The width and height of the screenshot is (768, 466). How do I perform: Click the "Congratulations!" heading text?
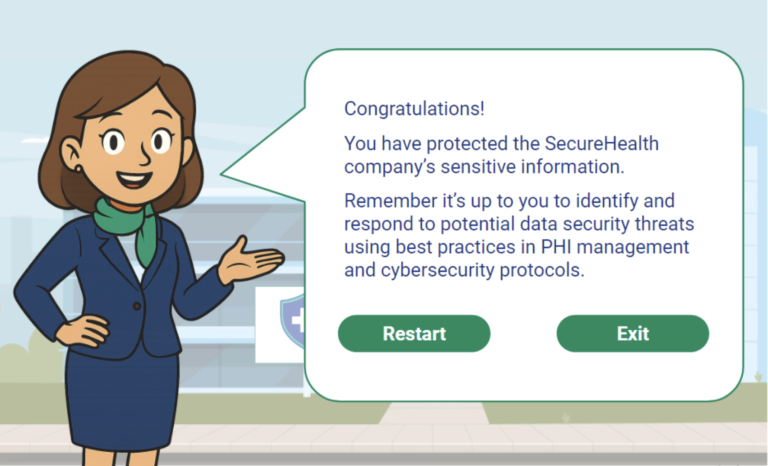[x=414, y=108]
